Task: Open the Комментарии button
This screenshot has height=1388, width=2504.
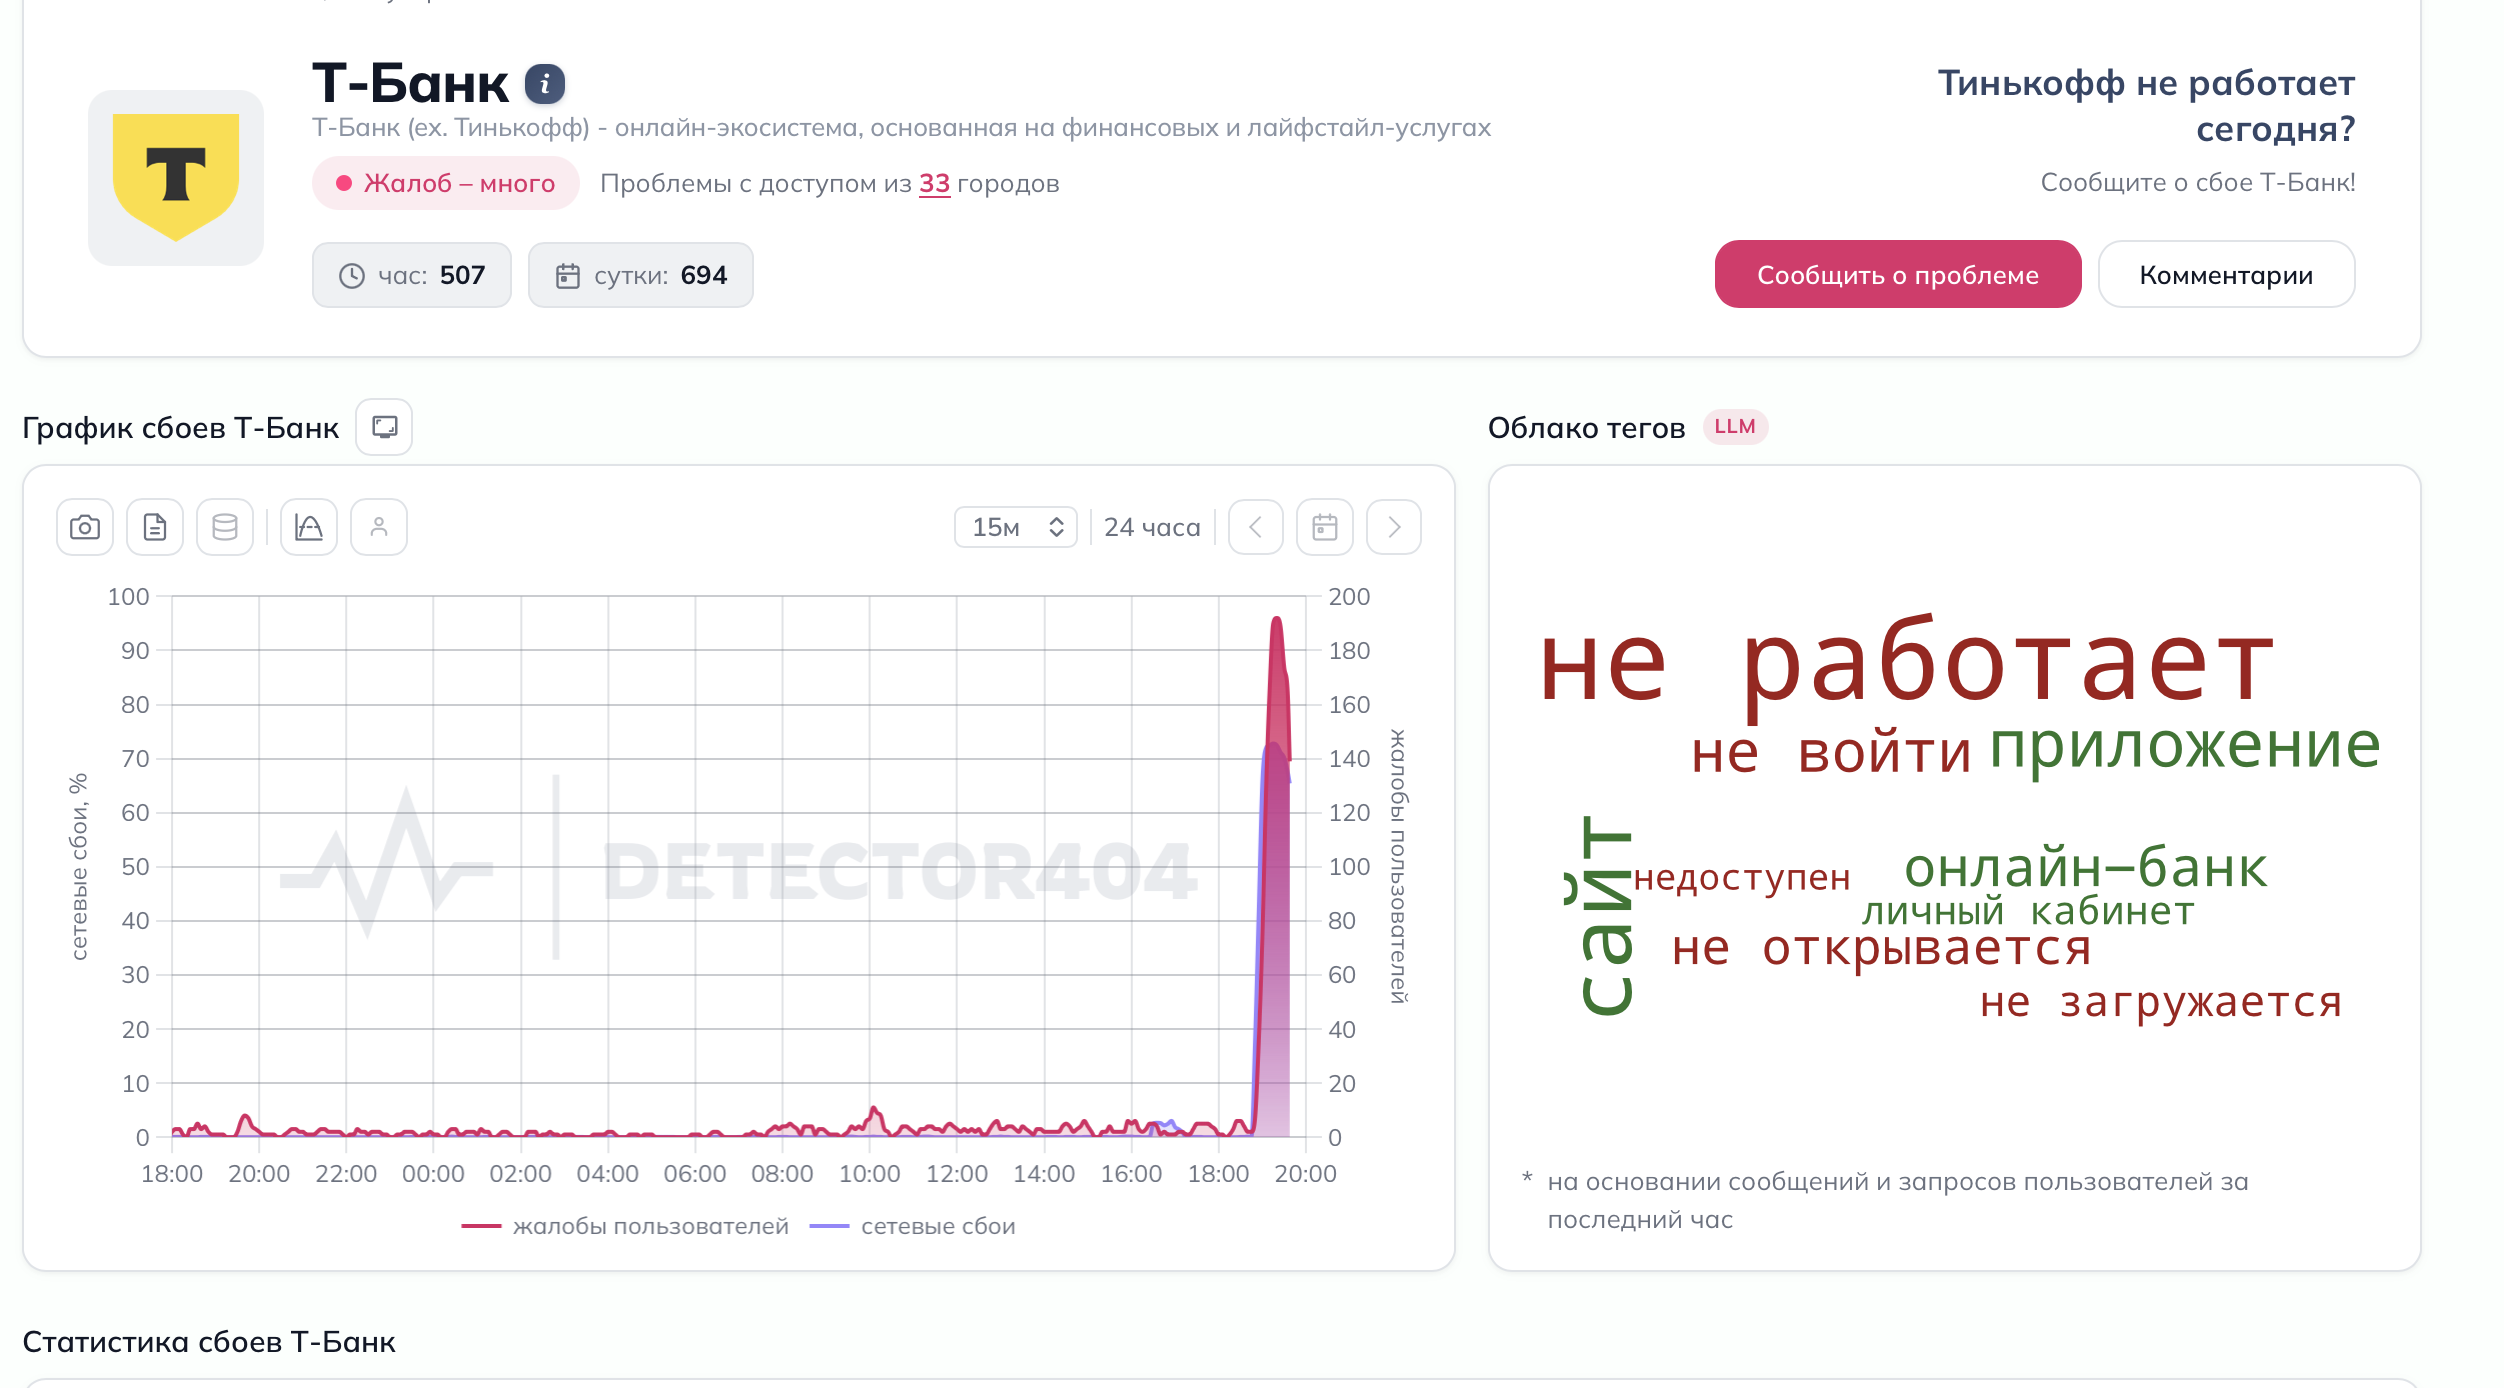Action: [2226, 275]
